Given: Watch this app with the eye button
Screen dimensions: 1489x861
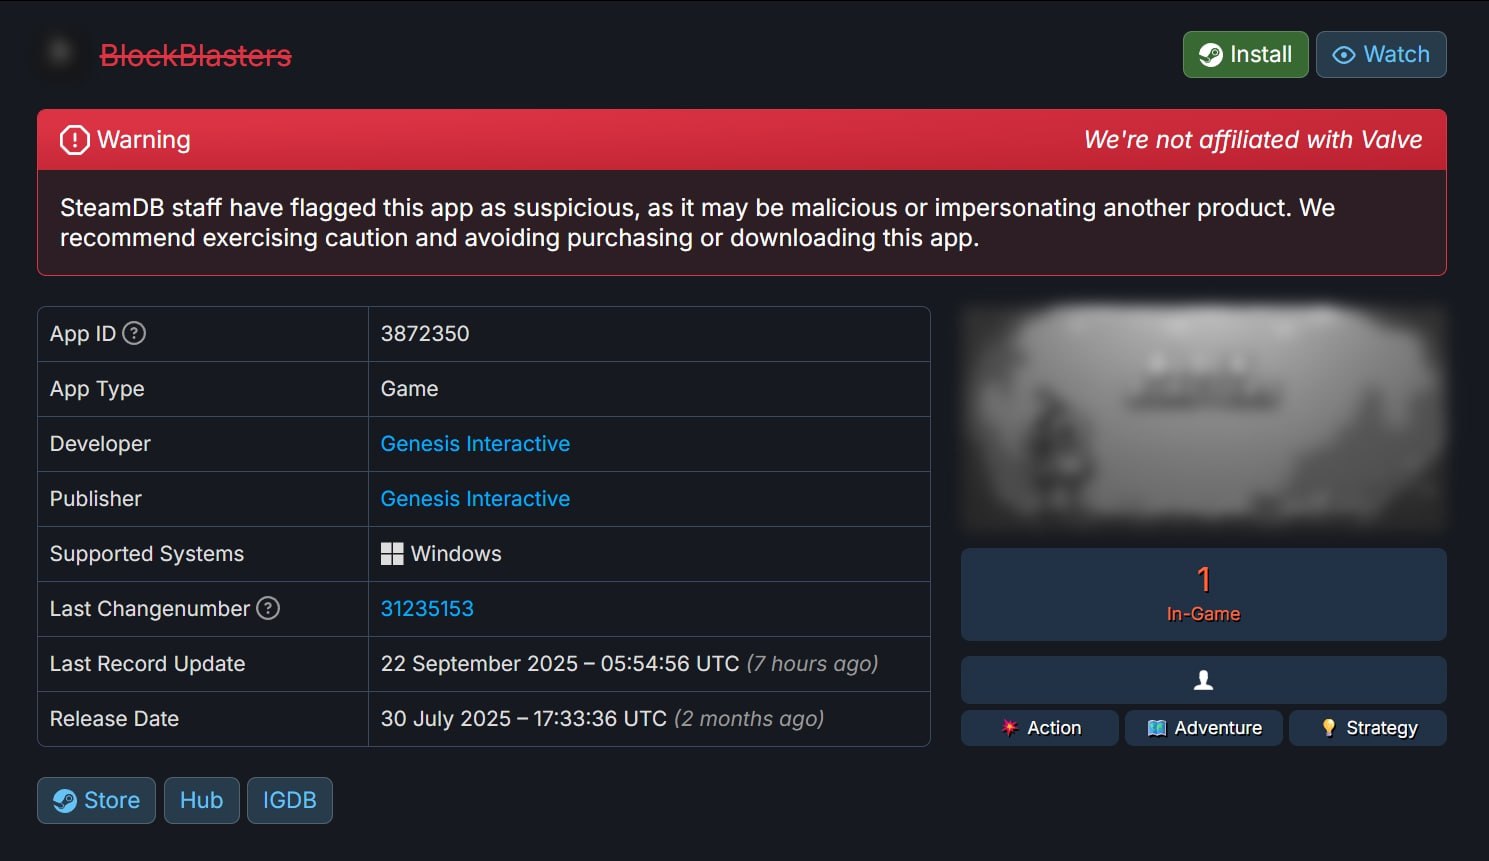Looking at the screenshot, I should pos(1381,54).
